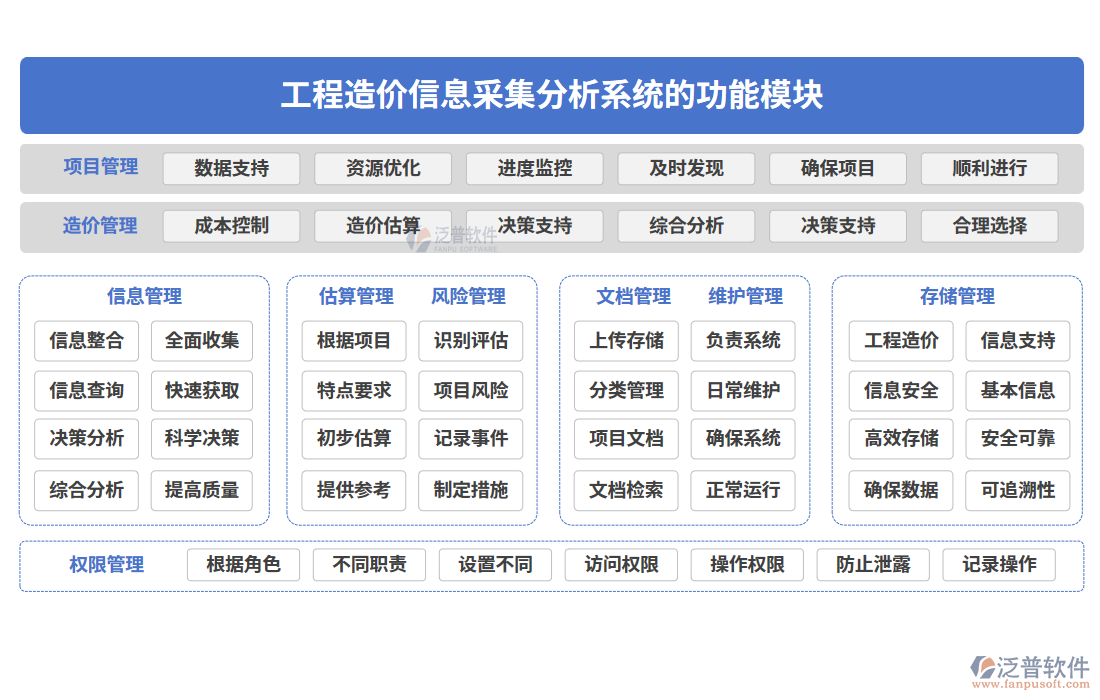
Task: Click the 信息管理 panel title
Action: 143,296
